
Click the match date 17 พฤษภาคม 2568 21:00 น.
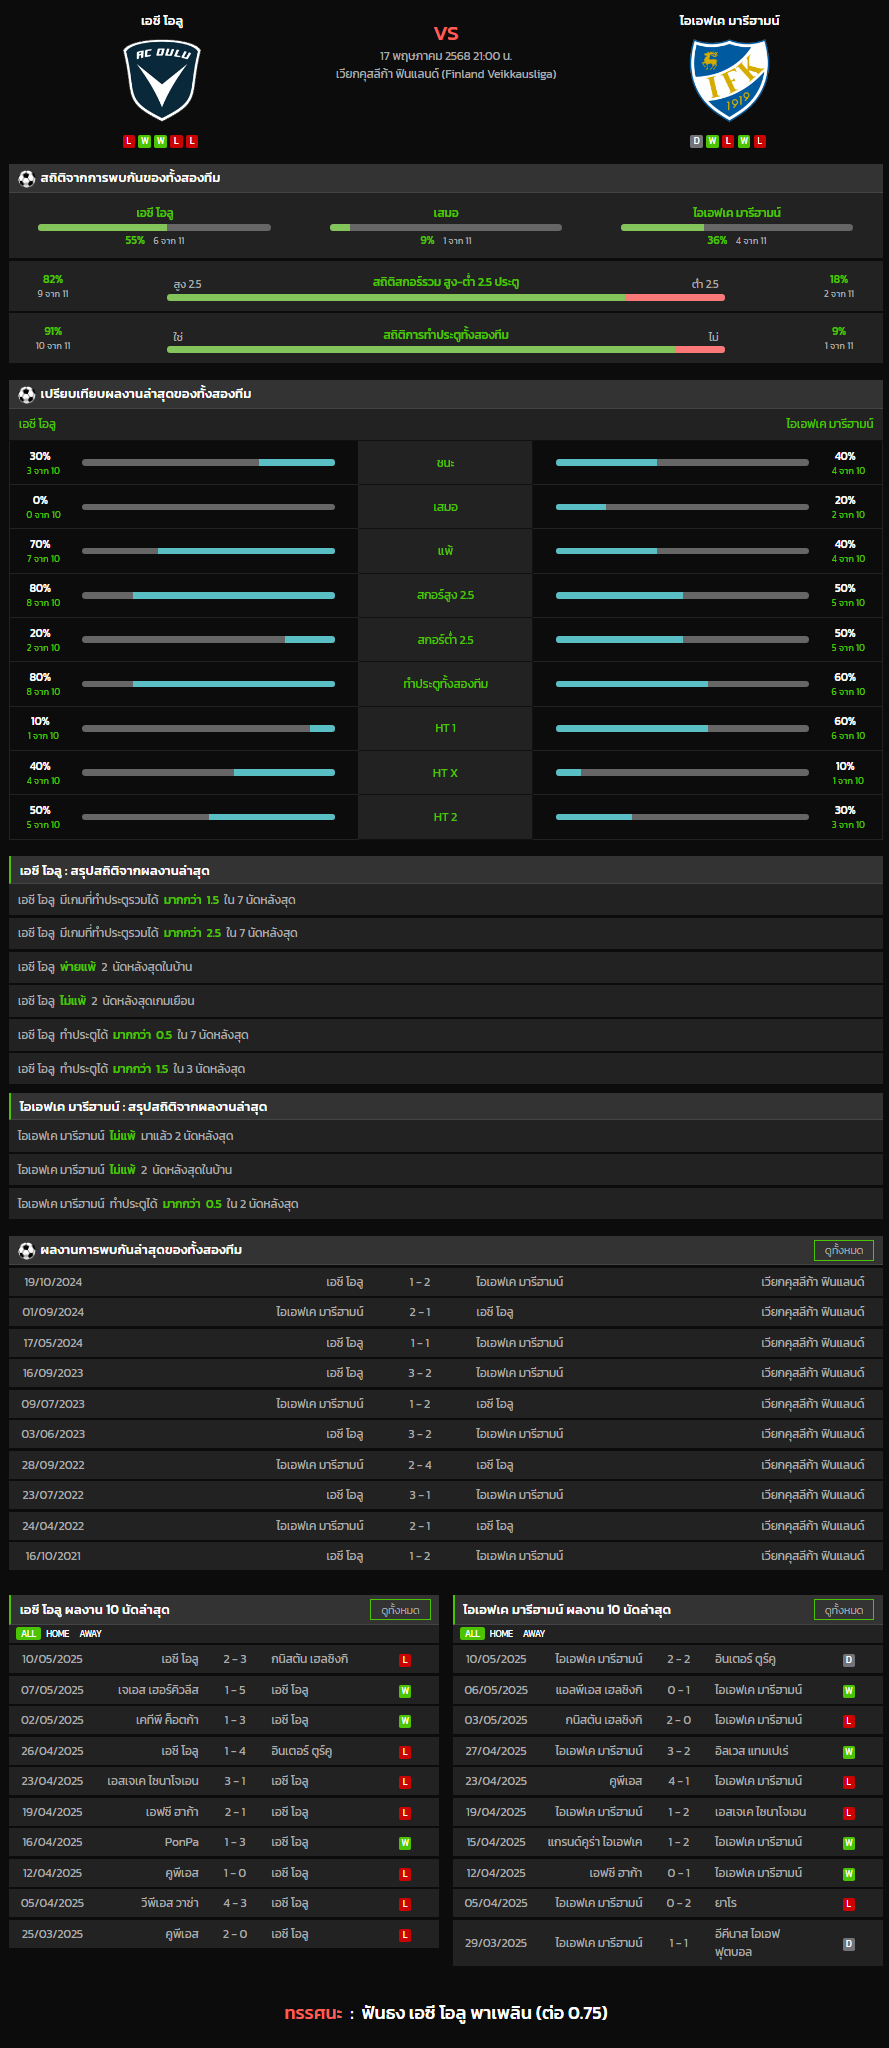point(446,56)
